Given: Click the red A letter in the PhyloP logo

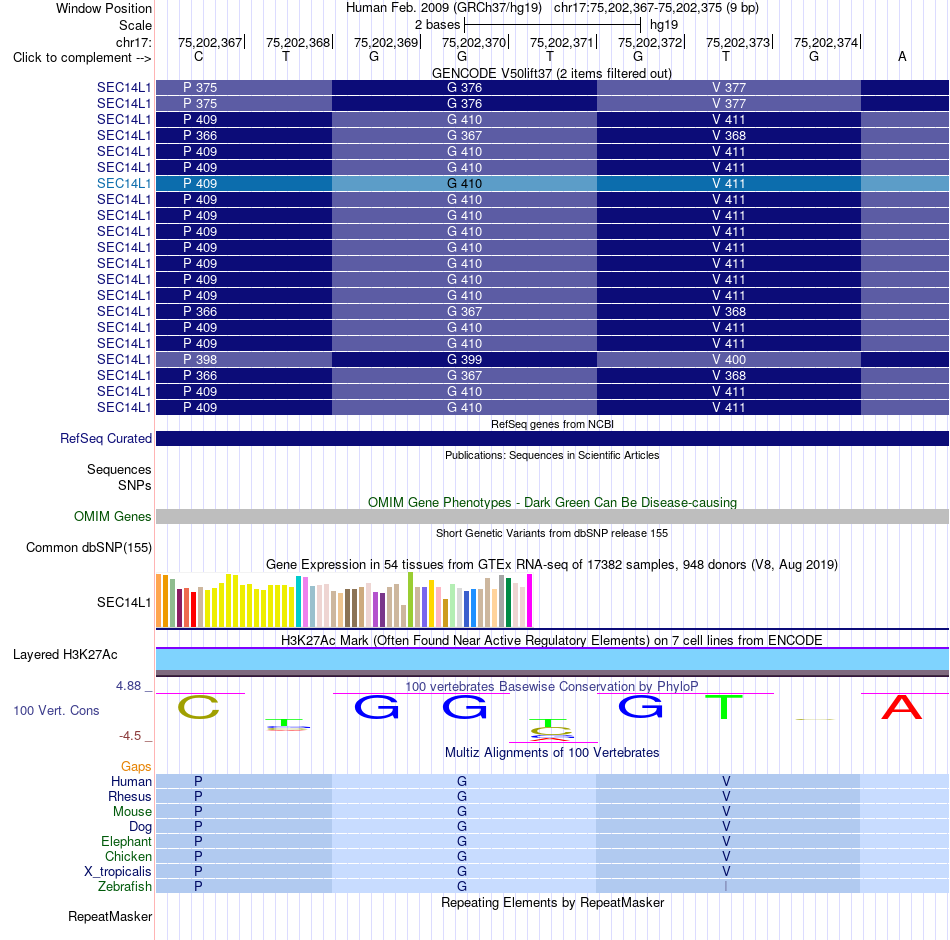Looking at the screenshot, I should click(x=902, y=707).
